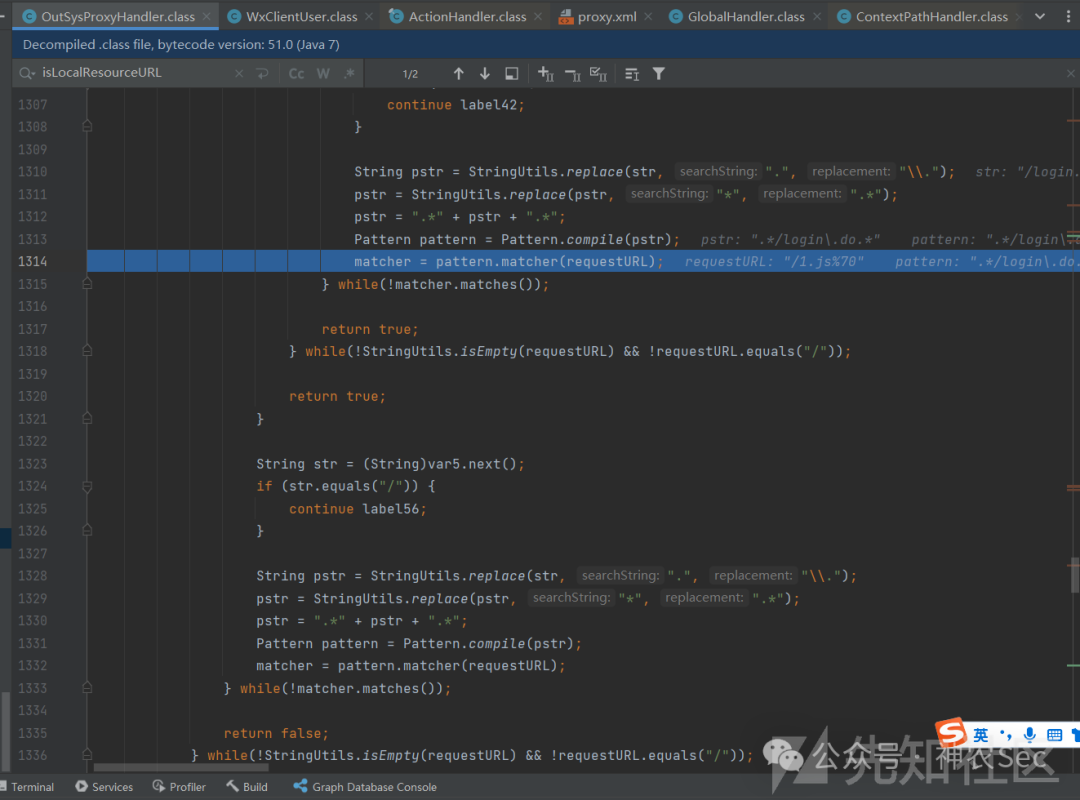Image resolution: width=1080 pixels, height=800 pixels.
Task: Go to next occurrence arrow
Action: tap(485, 73)
